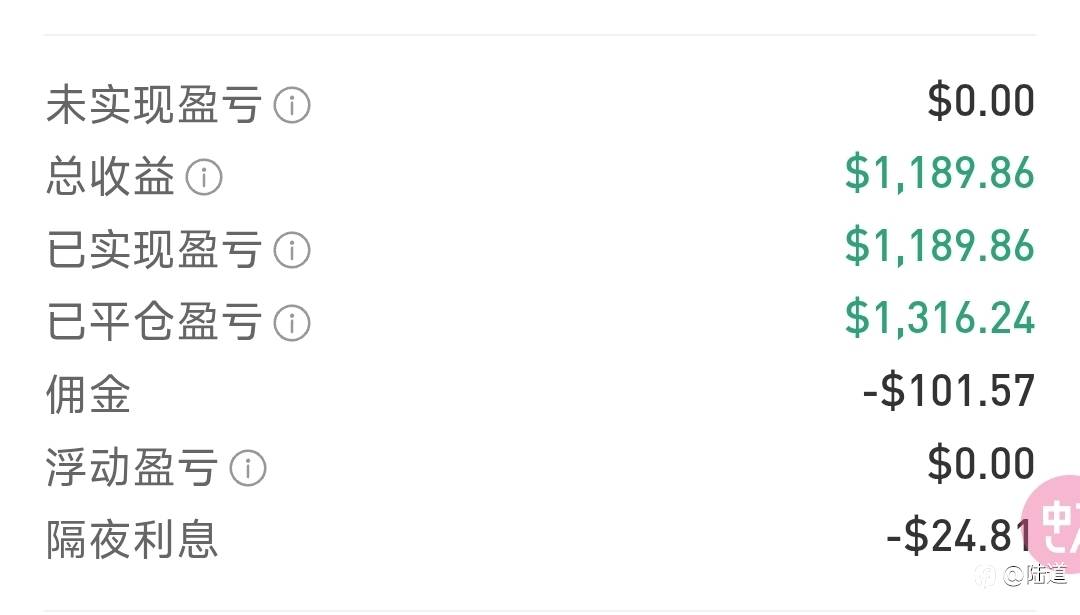Select the 未实现盈亏 label
The height and width of the screenshot is (615, 1080).
click(x=154, y=105)
